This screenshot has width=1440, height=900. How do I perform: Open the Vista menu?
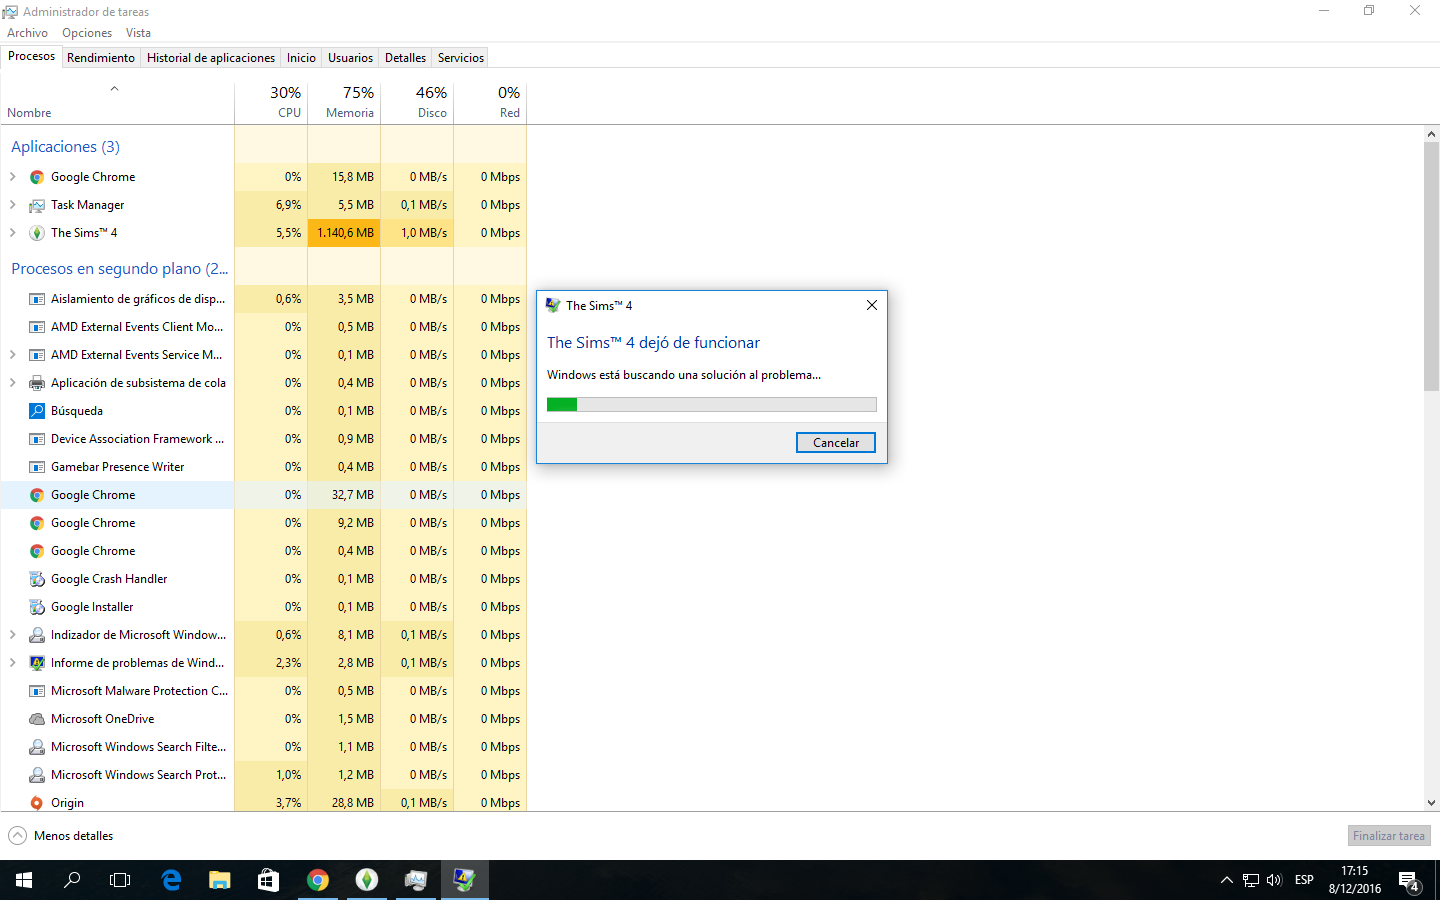tap(139, 33)
